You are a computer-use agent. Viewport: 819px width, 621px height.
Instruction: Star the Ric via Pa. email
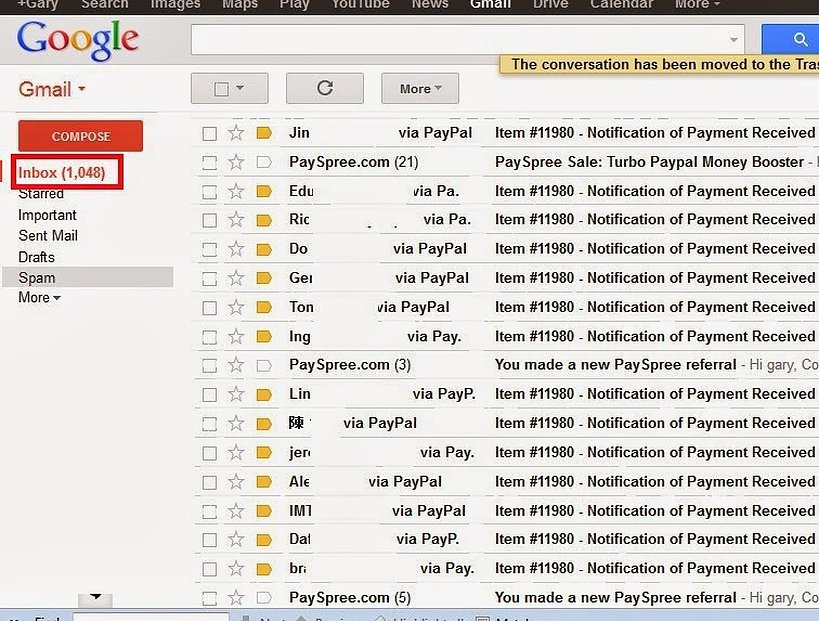point(236,220)
